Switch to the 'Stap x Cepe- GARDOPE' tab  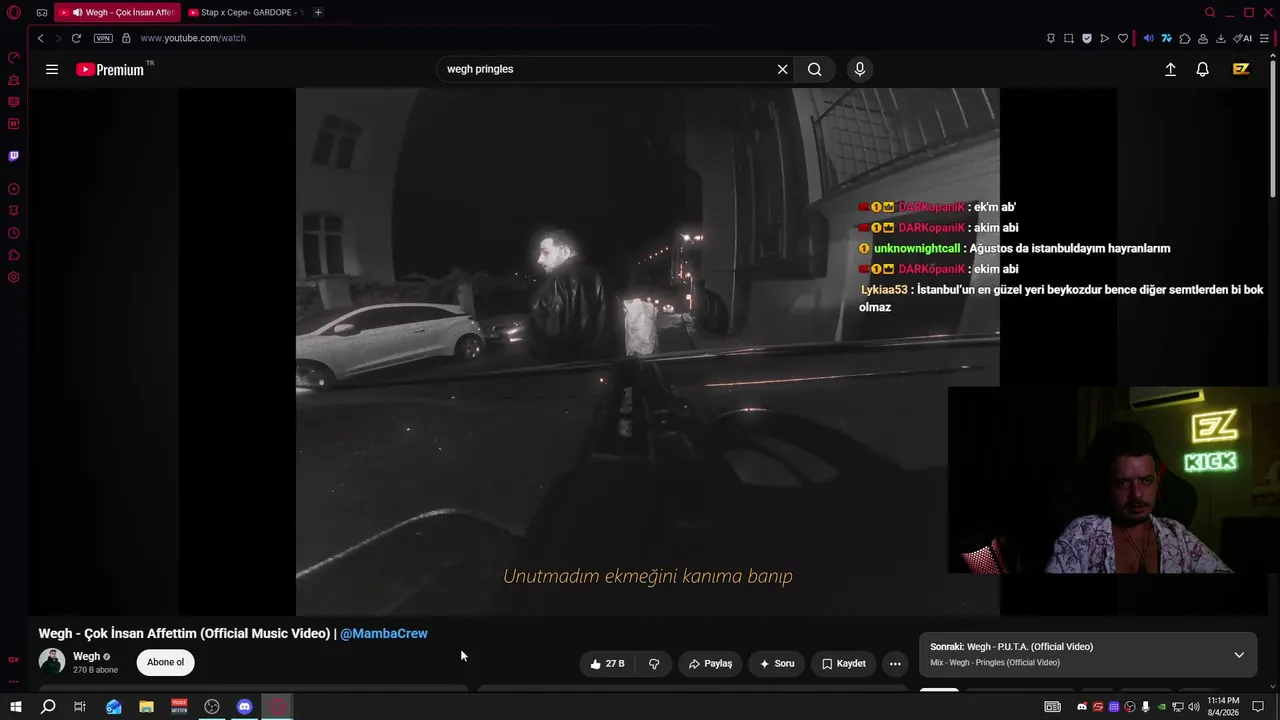click(x=246, y=12)
